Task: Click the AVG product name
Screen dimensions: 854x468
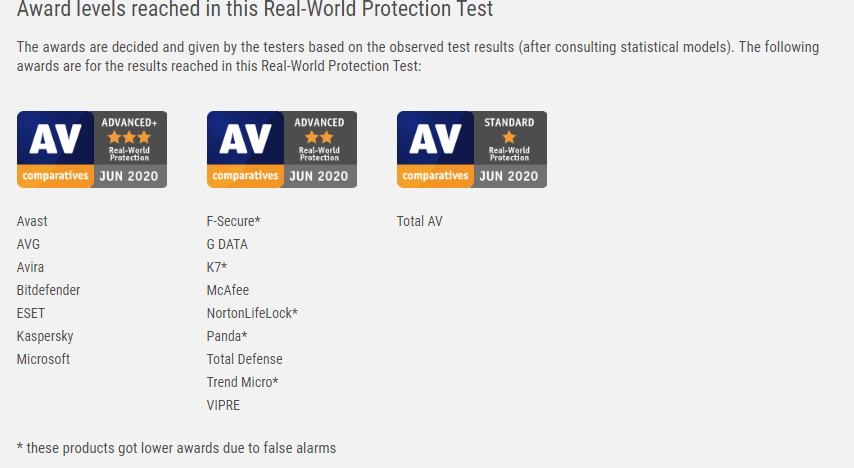Action: click(28, 244)
